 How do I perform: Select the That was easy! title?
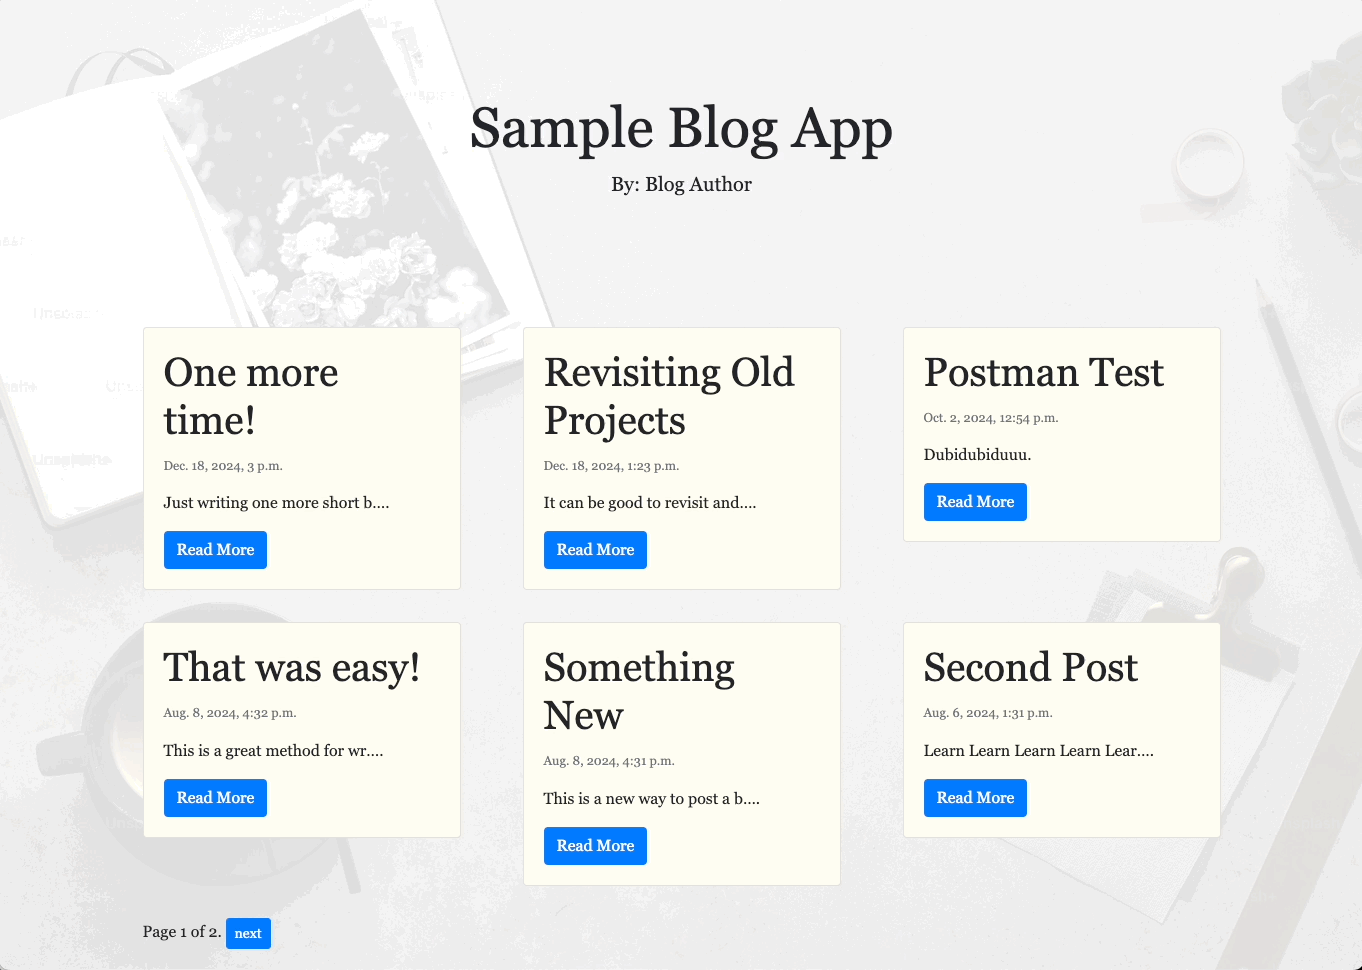[x=292, y=667]
